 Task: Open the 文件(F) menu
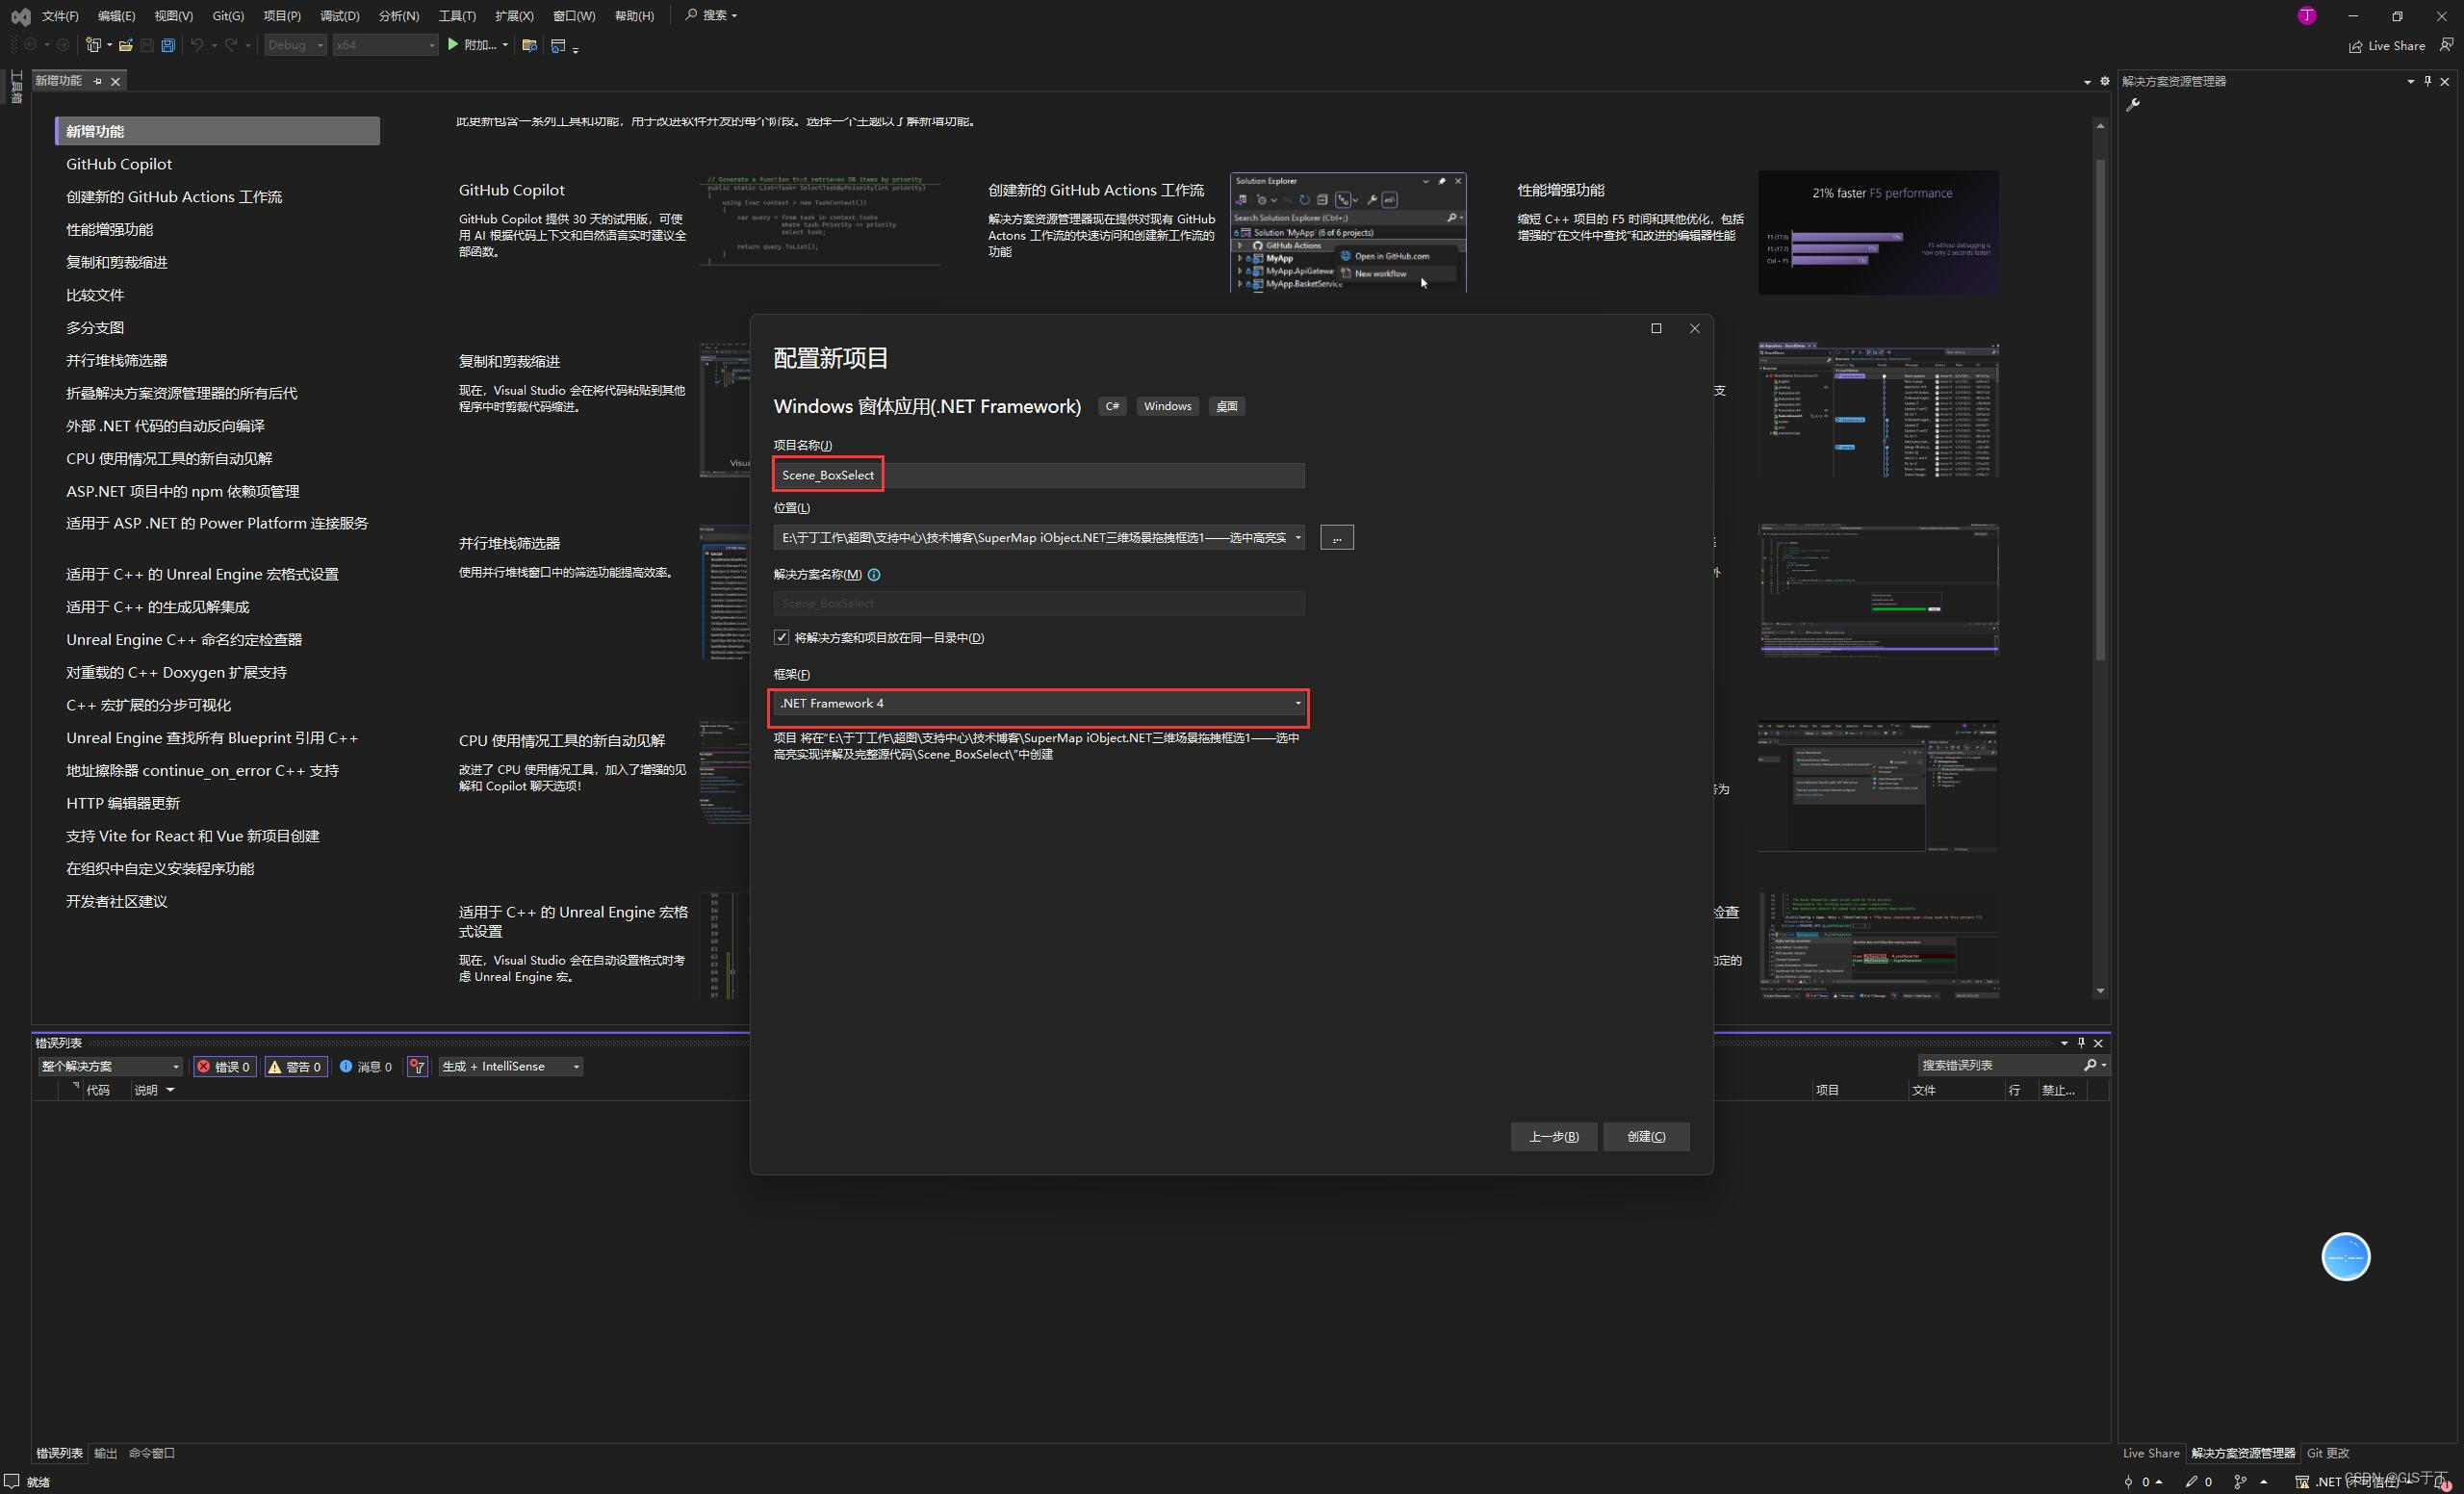[x=60, y=15]
